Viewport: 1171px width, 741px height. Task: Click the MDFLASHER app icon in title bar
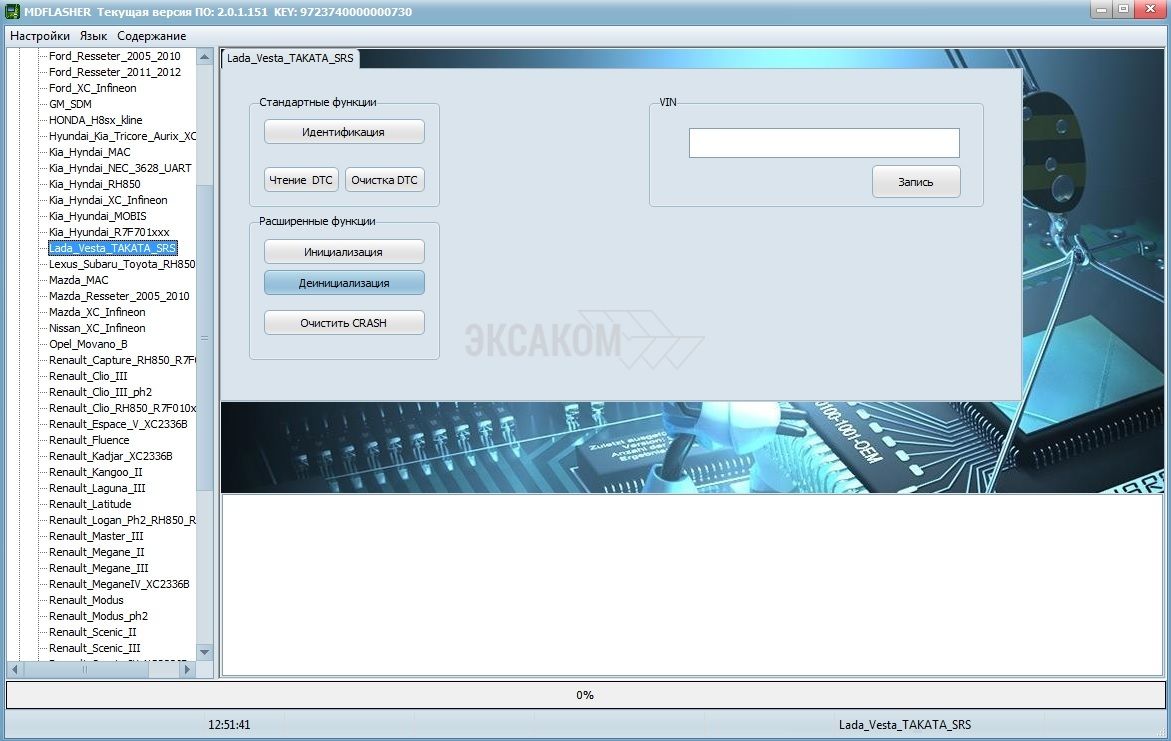[x=13, y=12]
